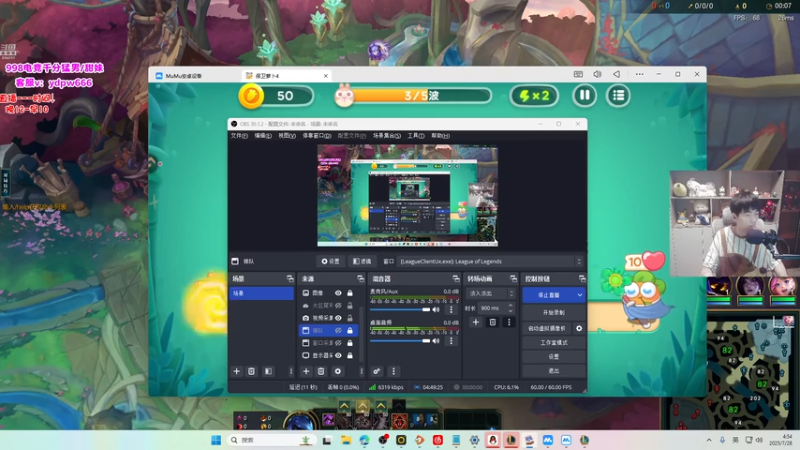Click the MuMu keyboard mapping icon
Screen dimensions: 800x450
coord(578,74)
